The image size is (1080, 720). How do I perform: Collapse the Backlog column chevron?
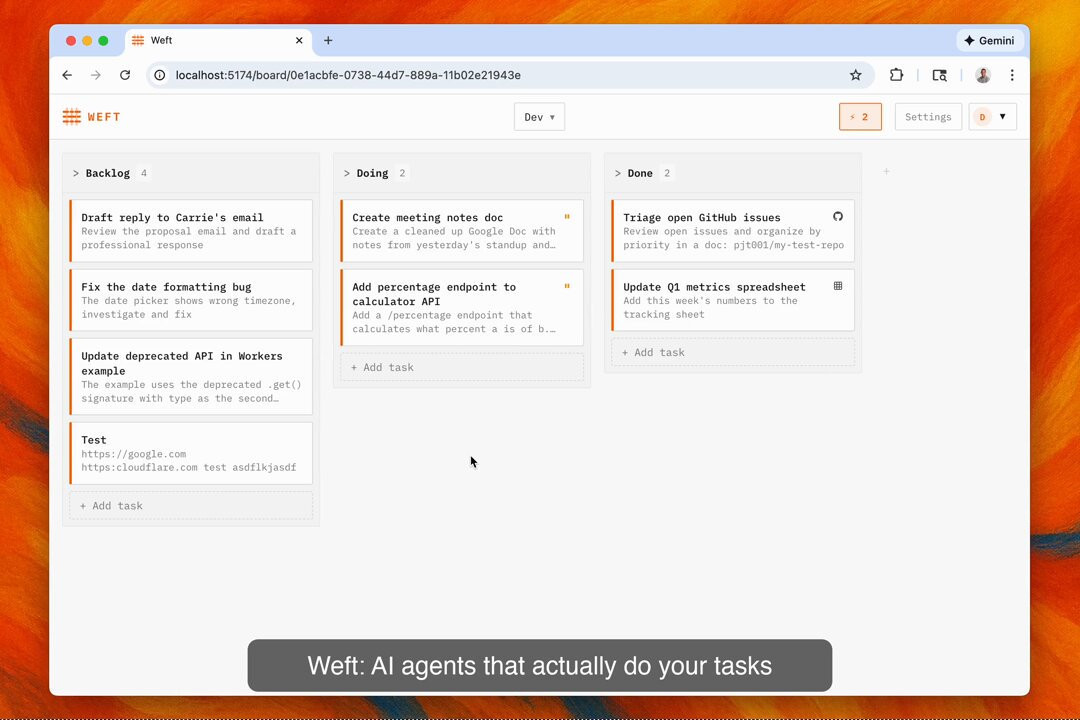(76, 173)
